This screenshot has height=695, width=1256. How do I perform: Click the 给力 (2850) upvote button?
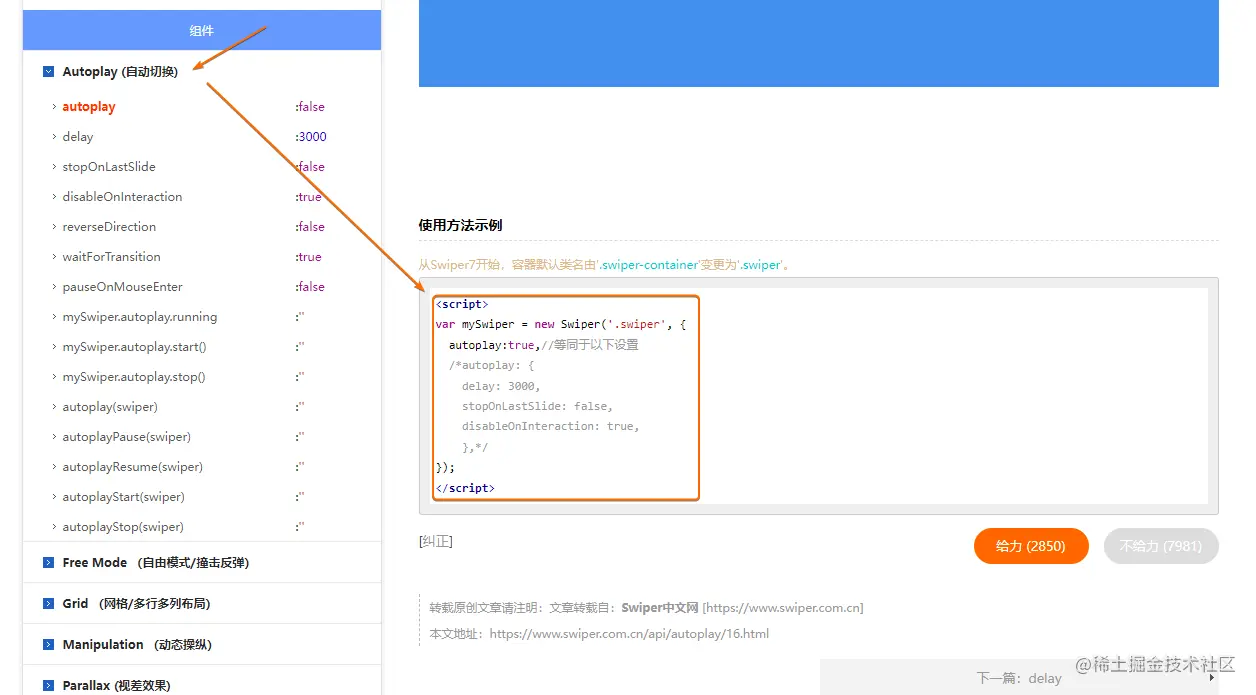(x=1031, y=546)
